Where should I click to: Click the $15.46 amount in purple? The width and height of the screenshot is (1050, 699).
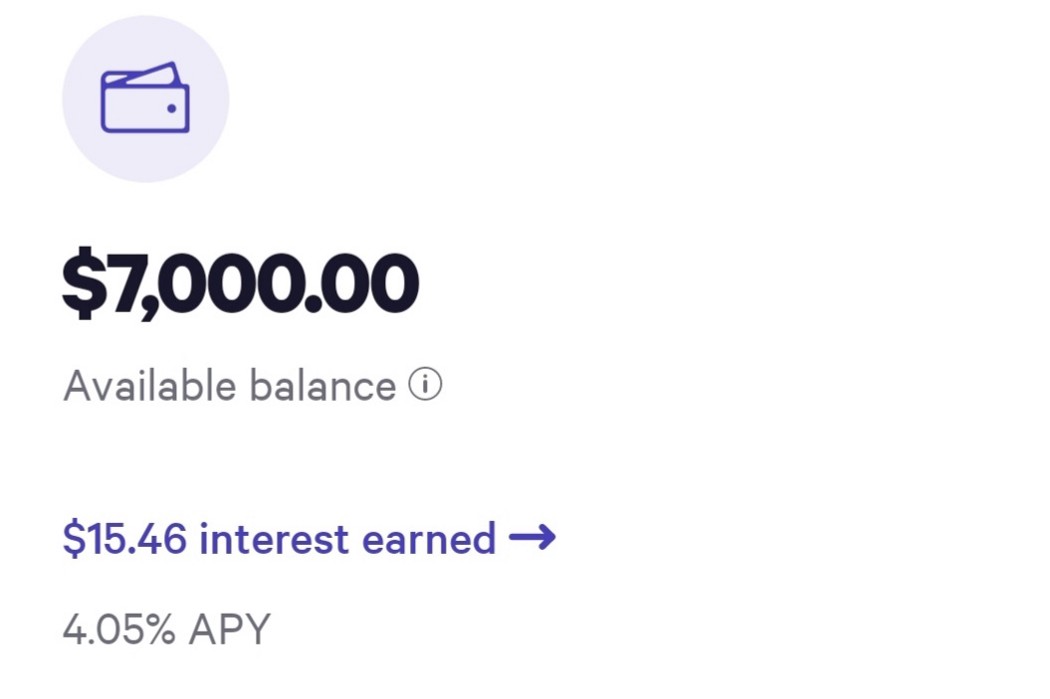tap(124, 540)
